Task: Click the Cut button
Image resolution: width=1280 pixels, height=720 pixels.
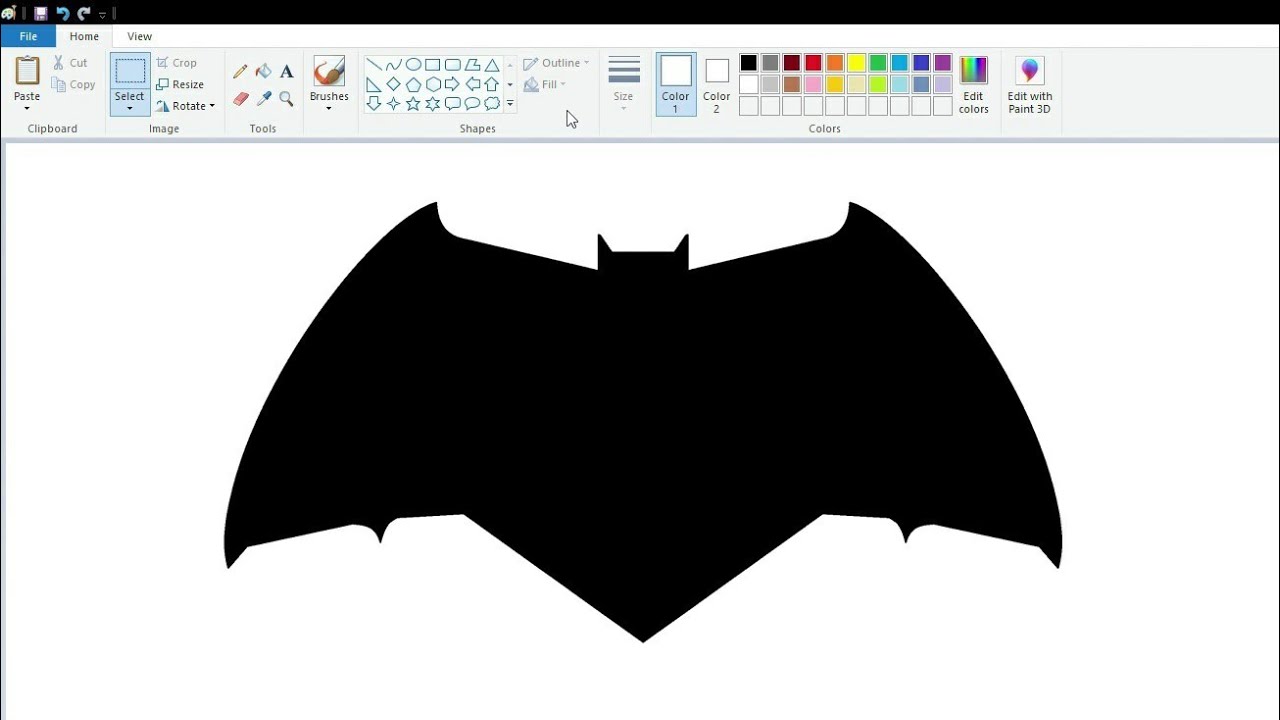Action: click(70, 63)
